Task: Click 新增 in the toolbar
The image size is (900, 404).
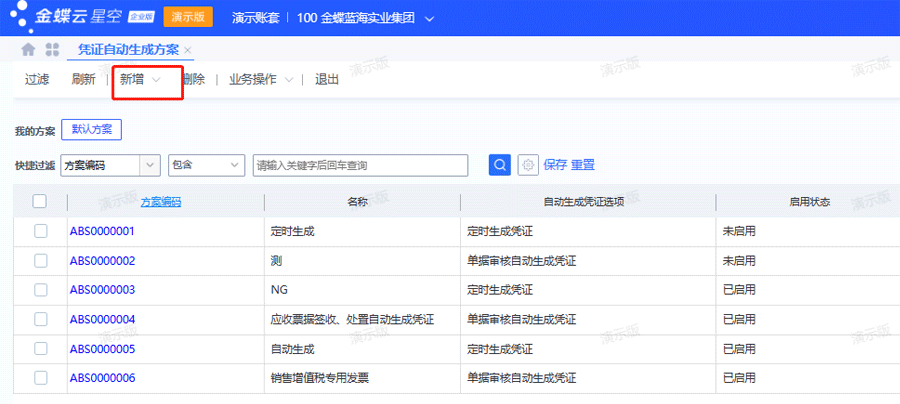Action: coord(132,80)
